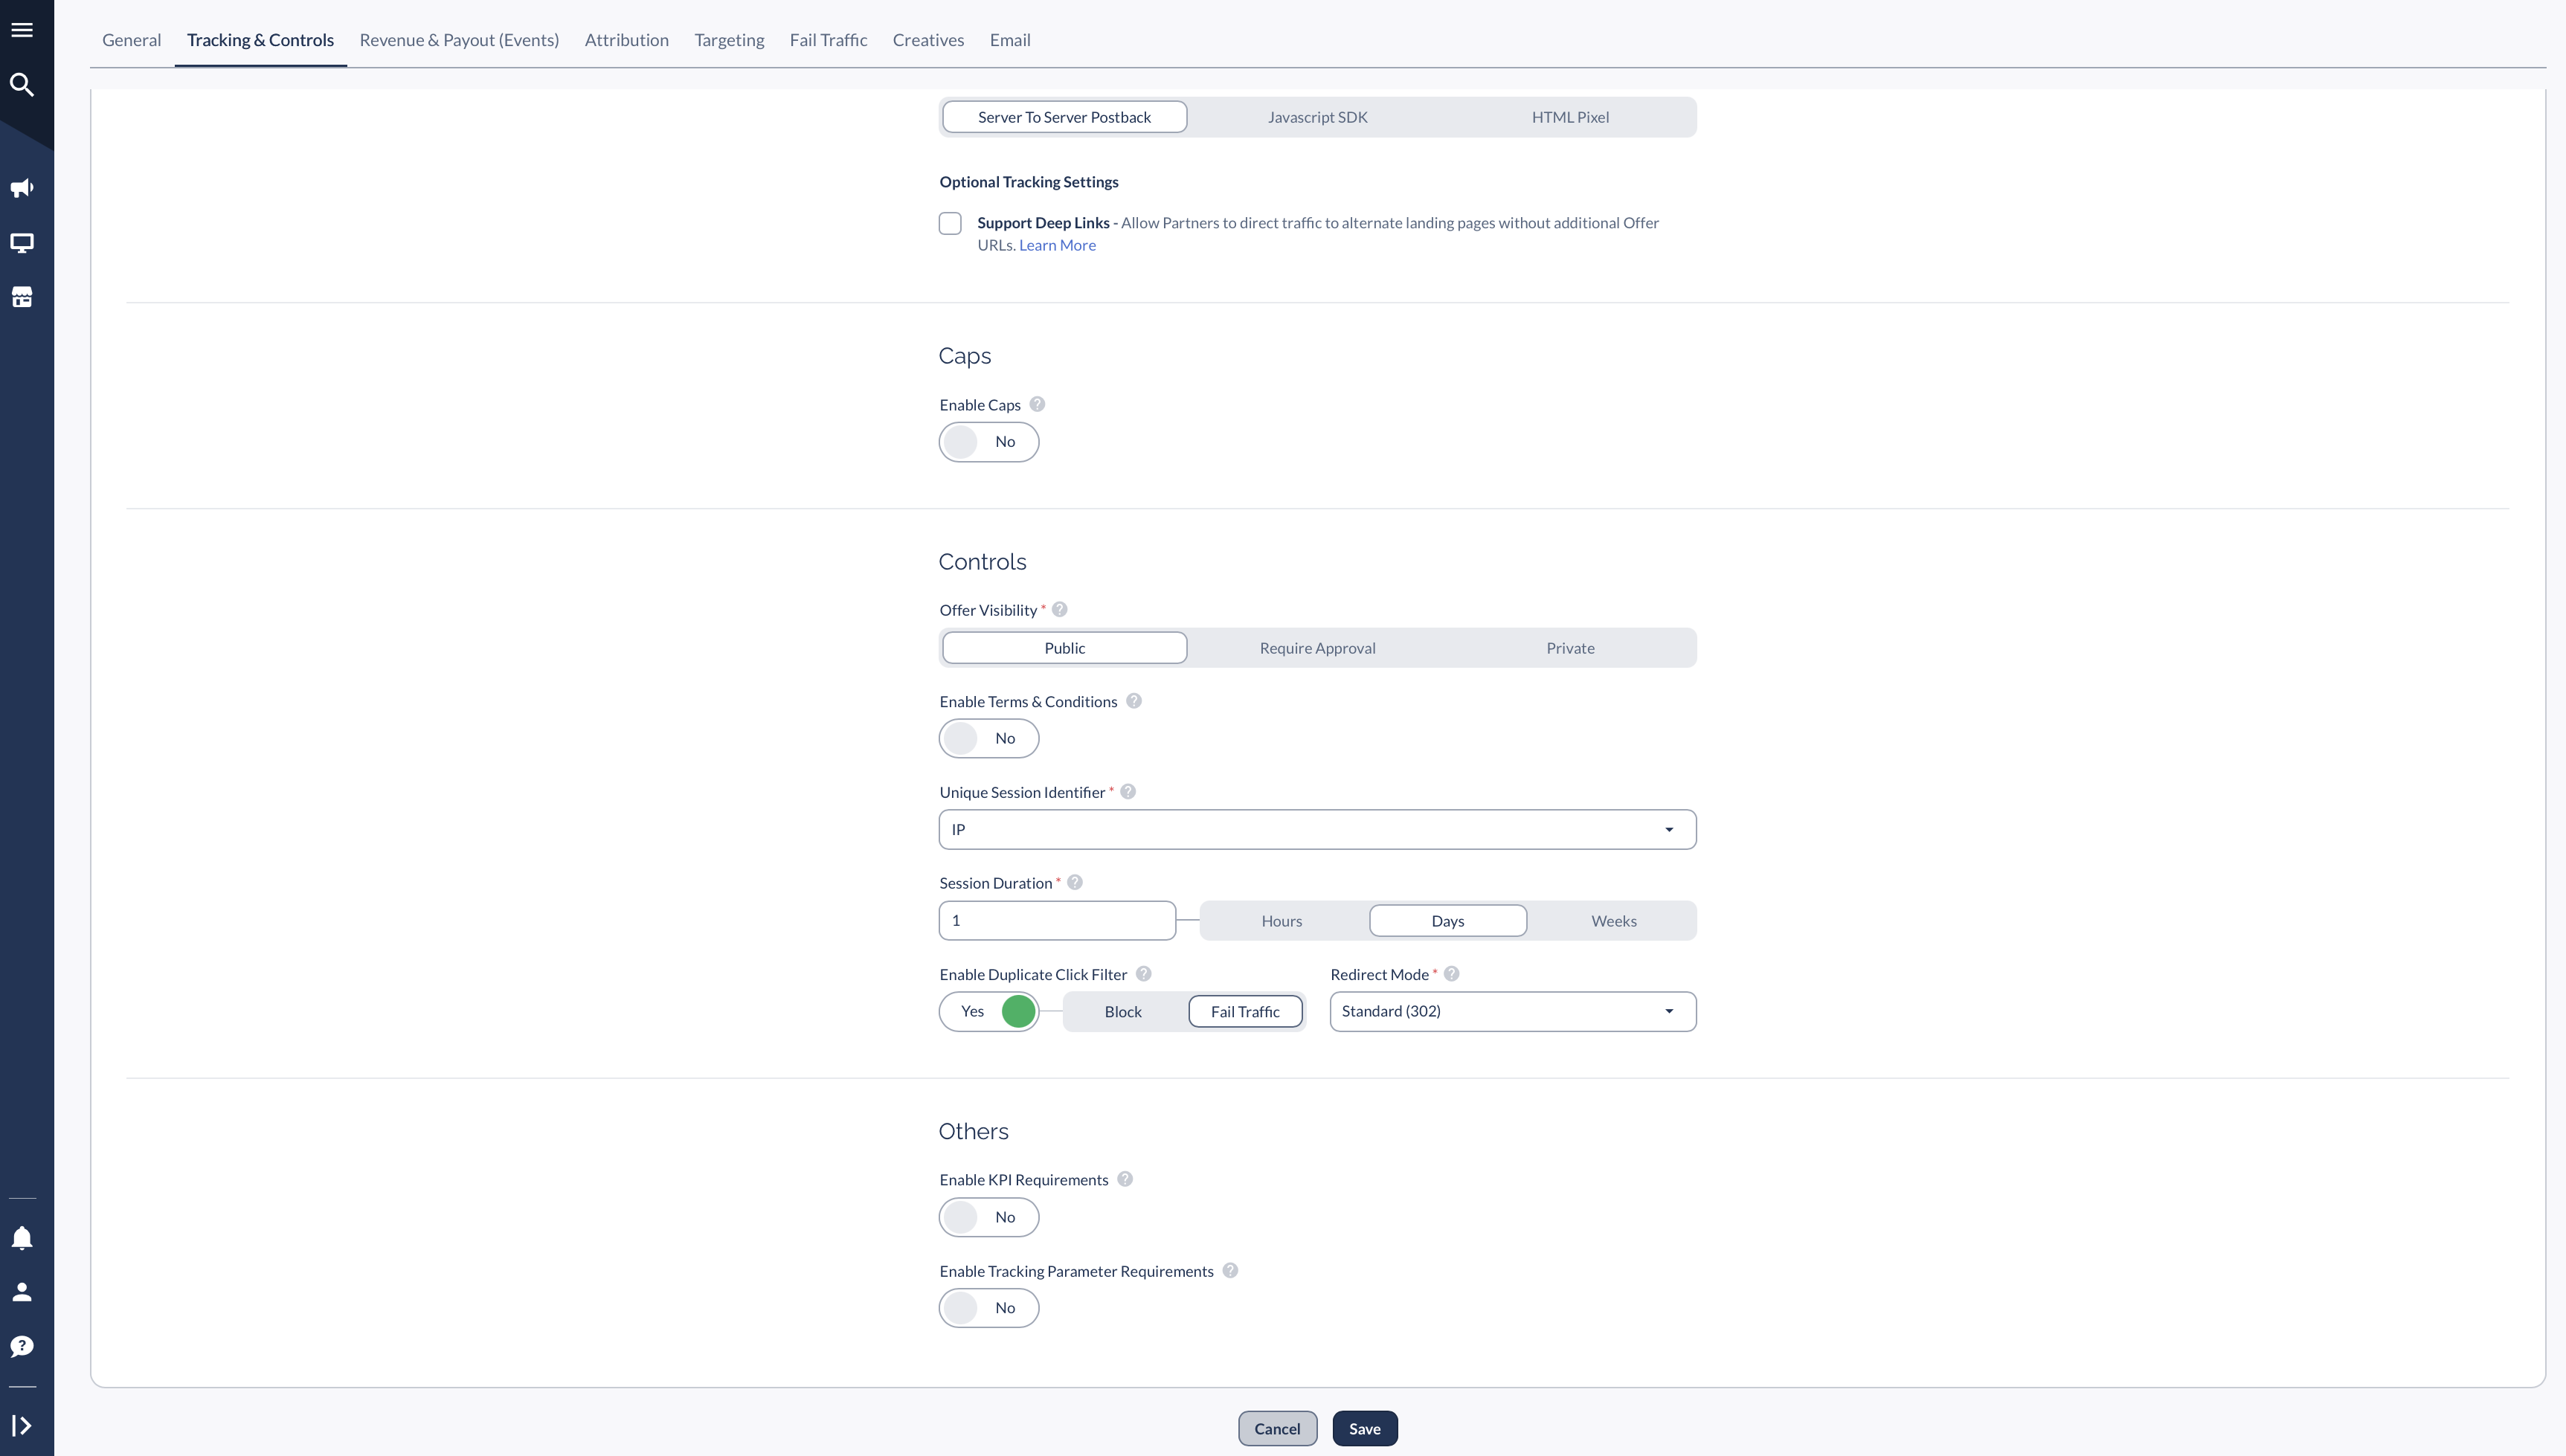Image resolution: width=2566 pixels, height=1456 pixels.
Task: Select Server To Server Postback method
Action: (1065, 117)
